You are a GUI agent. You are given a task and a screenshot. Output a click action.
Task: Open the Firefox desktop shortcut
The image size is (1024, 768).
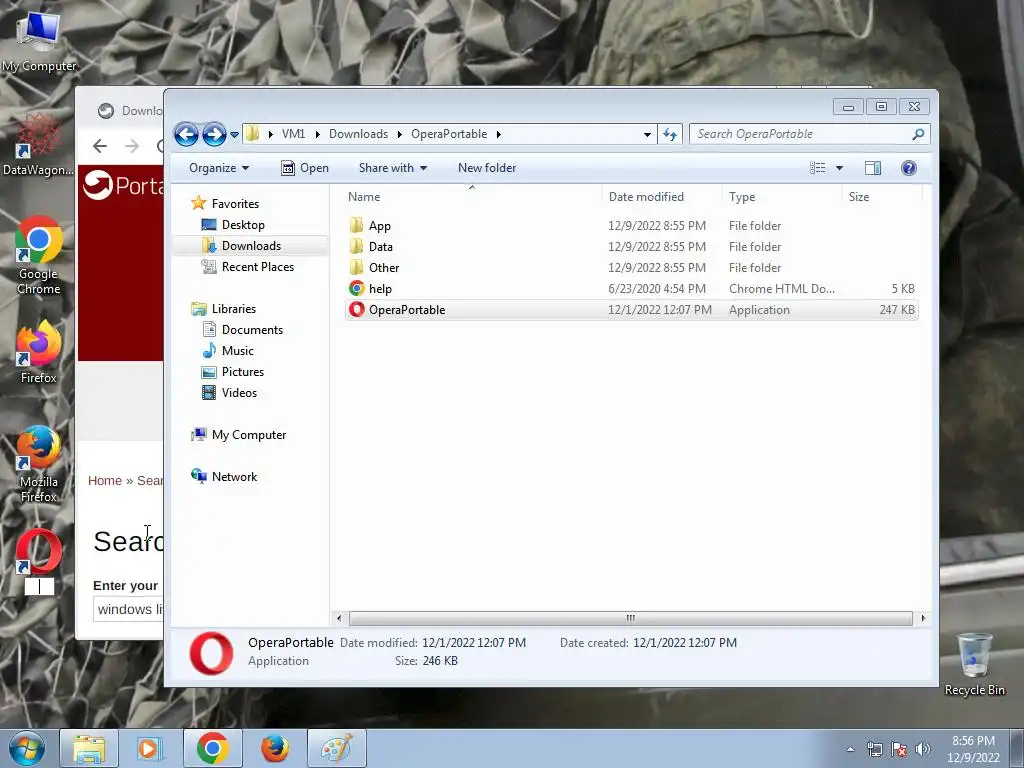click(x=39, y=353)
